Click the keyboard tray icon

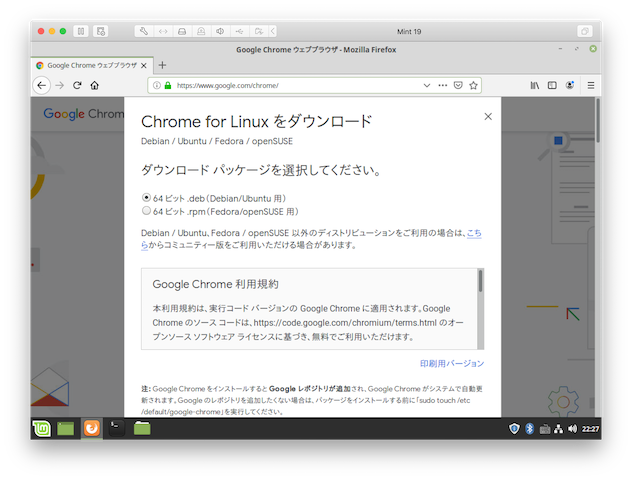tap(545, 429)
